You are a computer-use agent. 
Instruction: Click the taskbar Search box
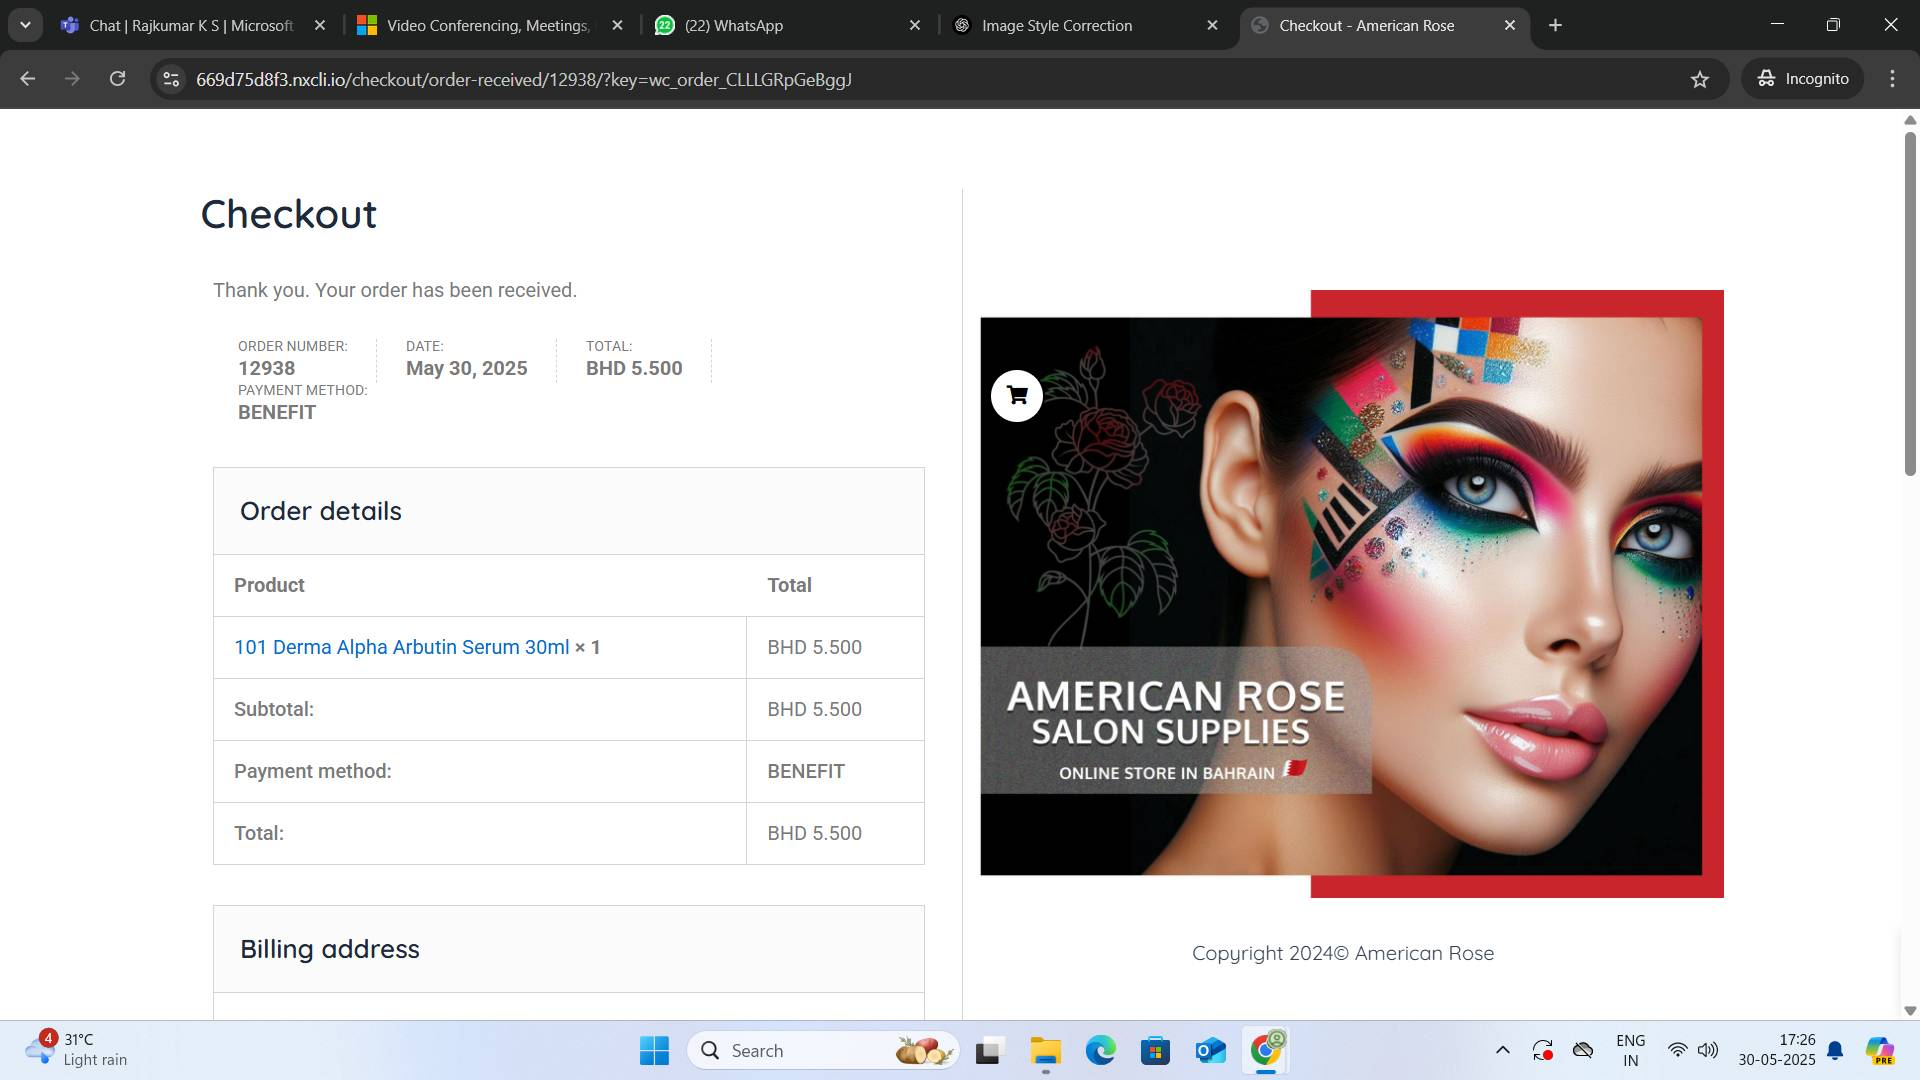point(823,1050)
